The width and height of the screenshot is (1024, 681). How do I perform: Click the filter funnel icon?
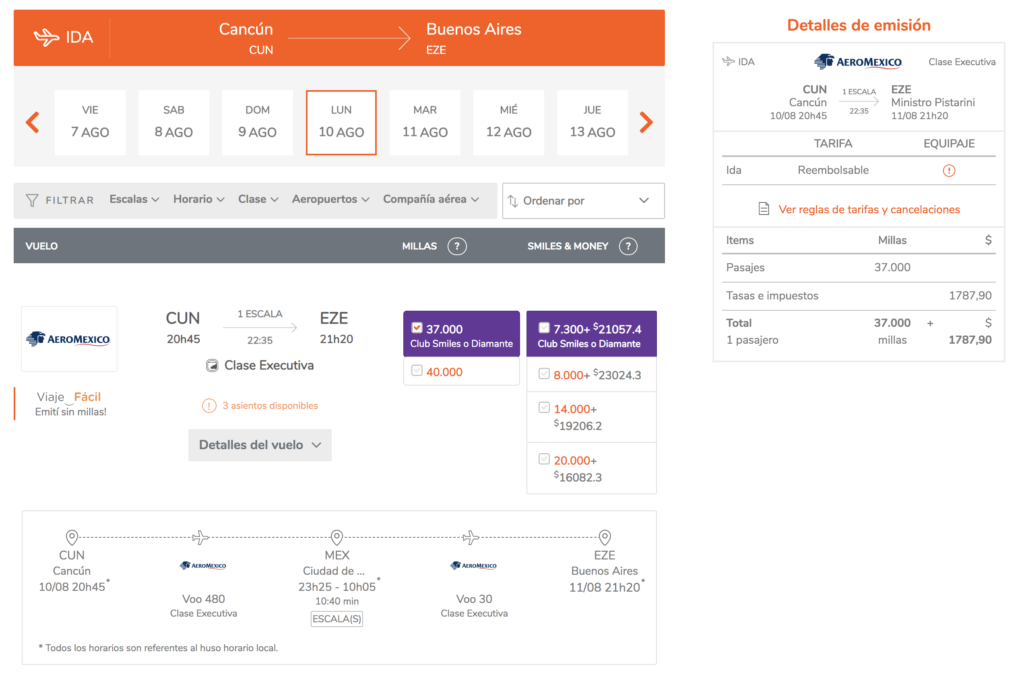pos(32,200)
